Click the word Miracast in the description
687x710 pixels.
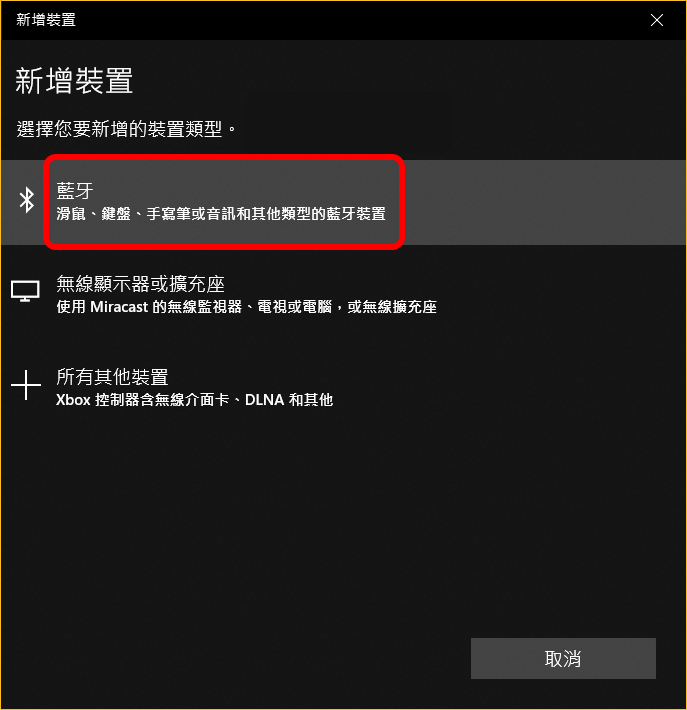pos(119,307)
